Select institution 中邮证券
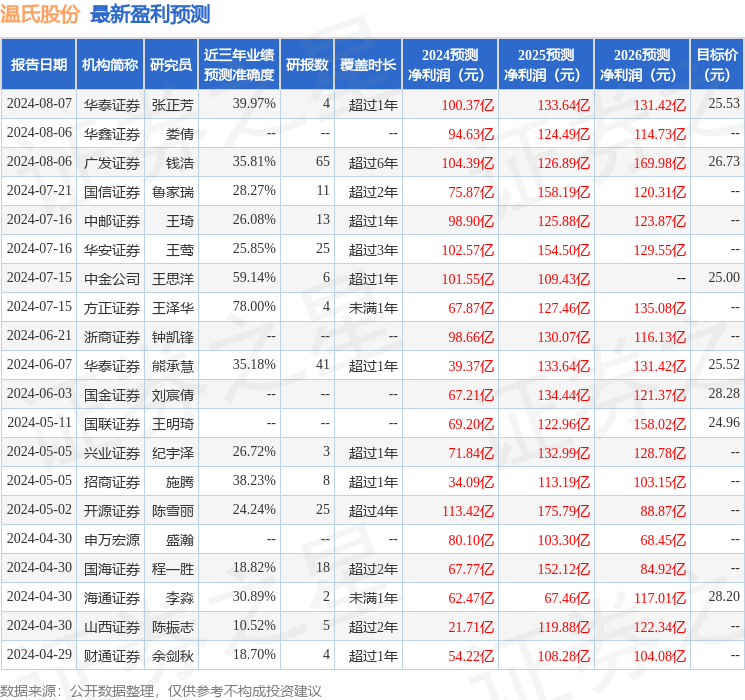 pos(112,221)
